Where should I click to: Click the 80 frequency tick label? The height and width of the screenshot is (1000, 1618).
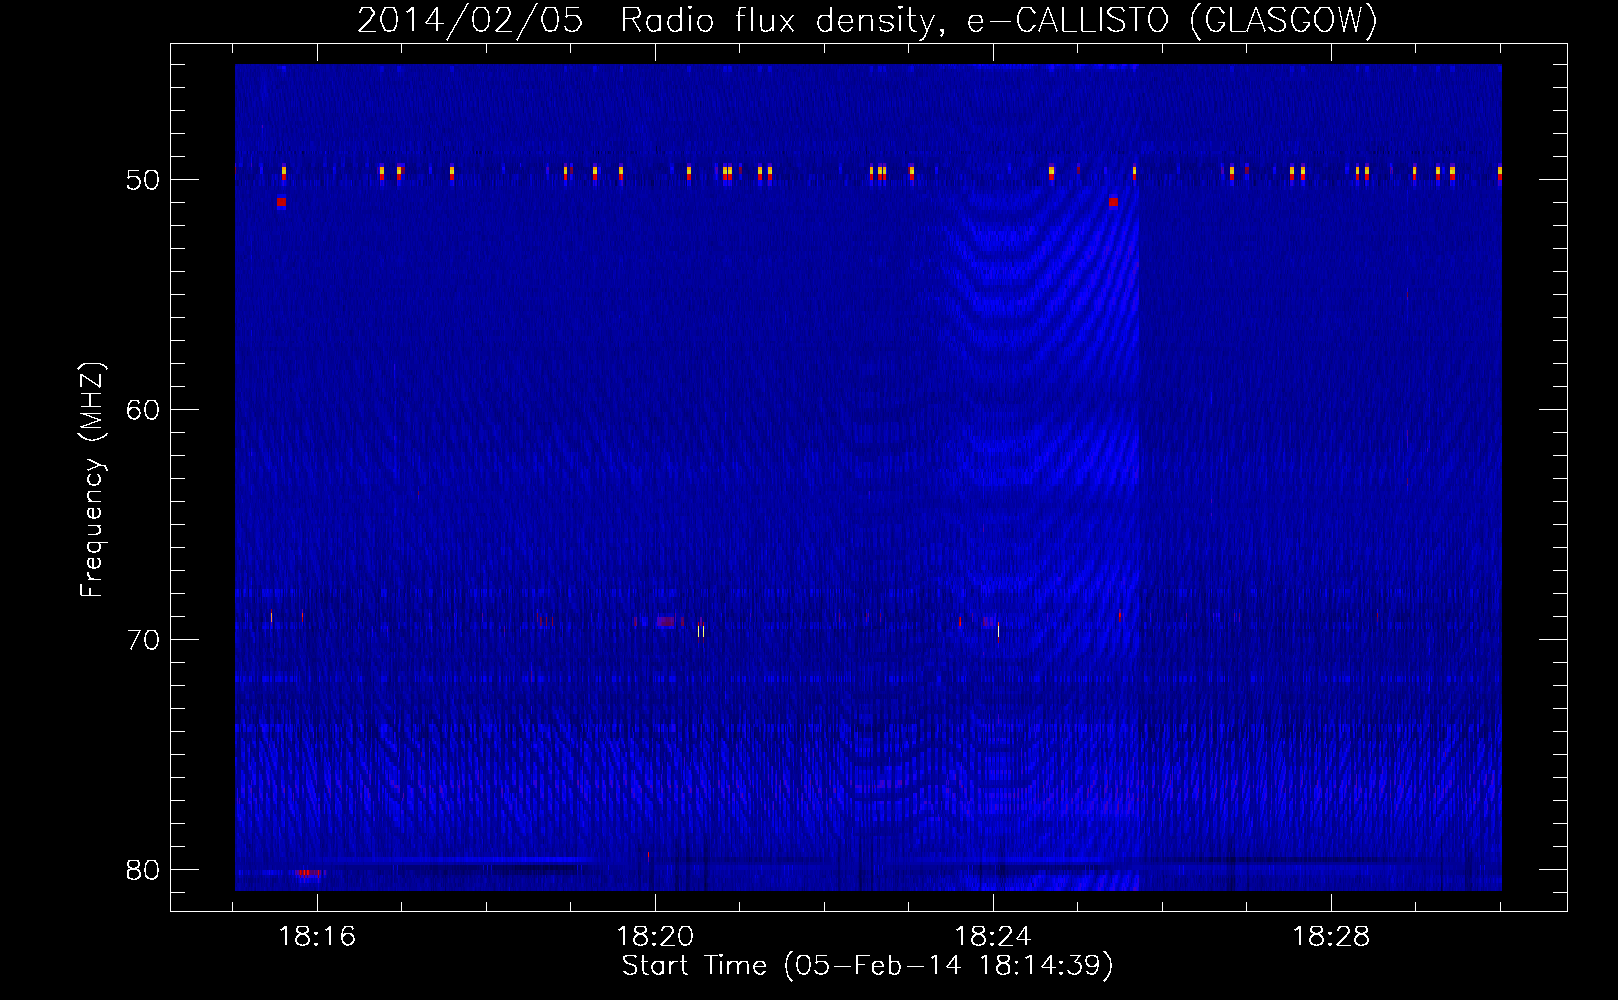click(143, 870)
